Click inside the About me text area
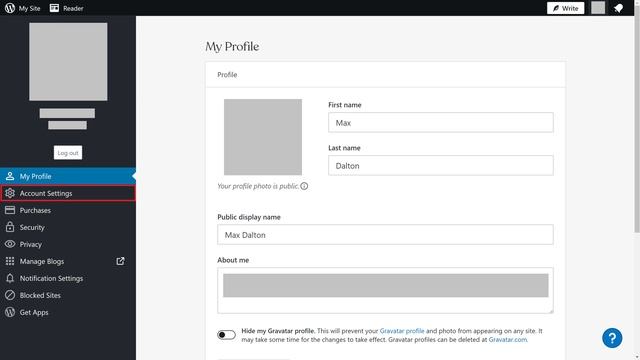The width and height of the screenshot is (640, 360). click(x=385, y=291)
